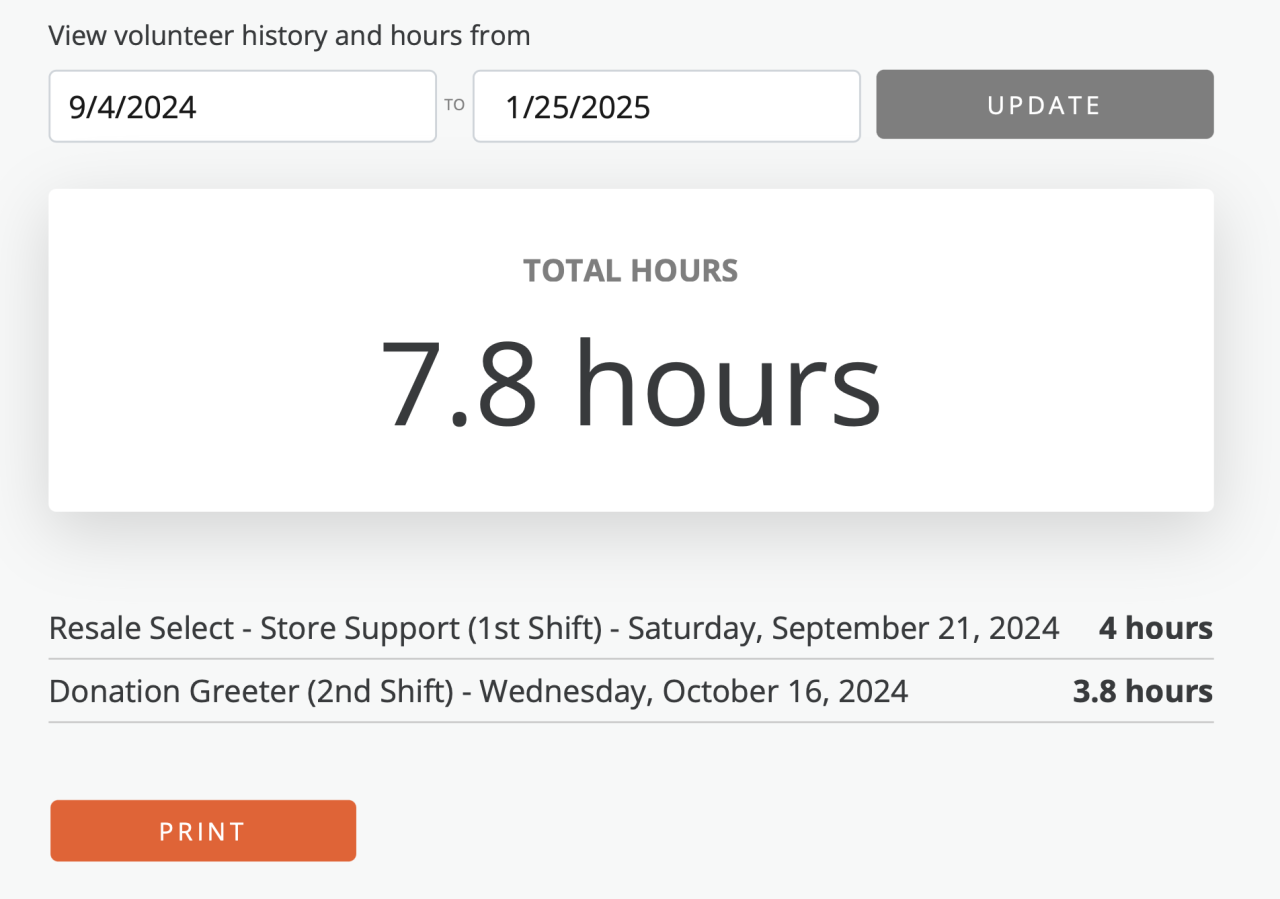Click the large '7.8 hours' total
The image size is (1280, 899).
[x=631, y=384]
